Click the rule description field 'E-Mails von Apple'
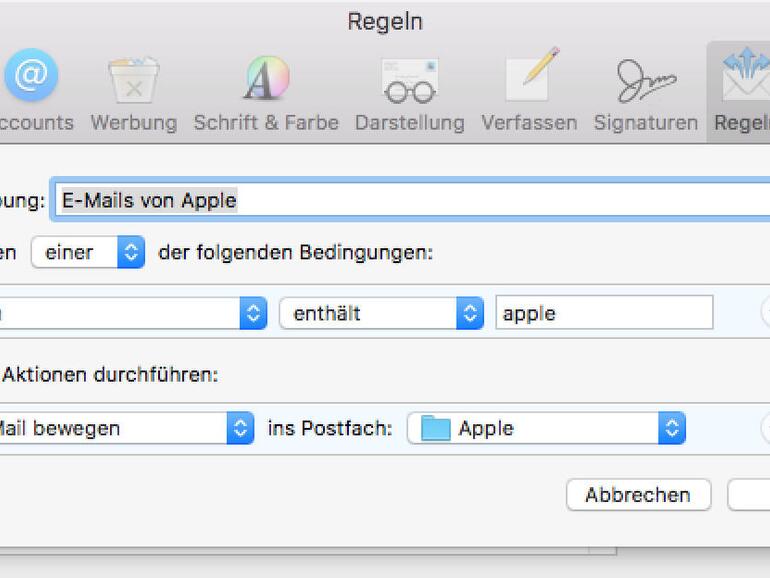This screenshot has height=578, width=770. point(412,200)
